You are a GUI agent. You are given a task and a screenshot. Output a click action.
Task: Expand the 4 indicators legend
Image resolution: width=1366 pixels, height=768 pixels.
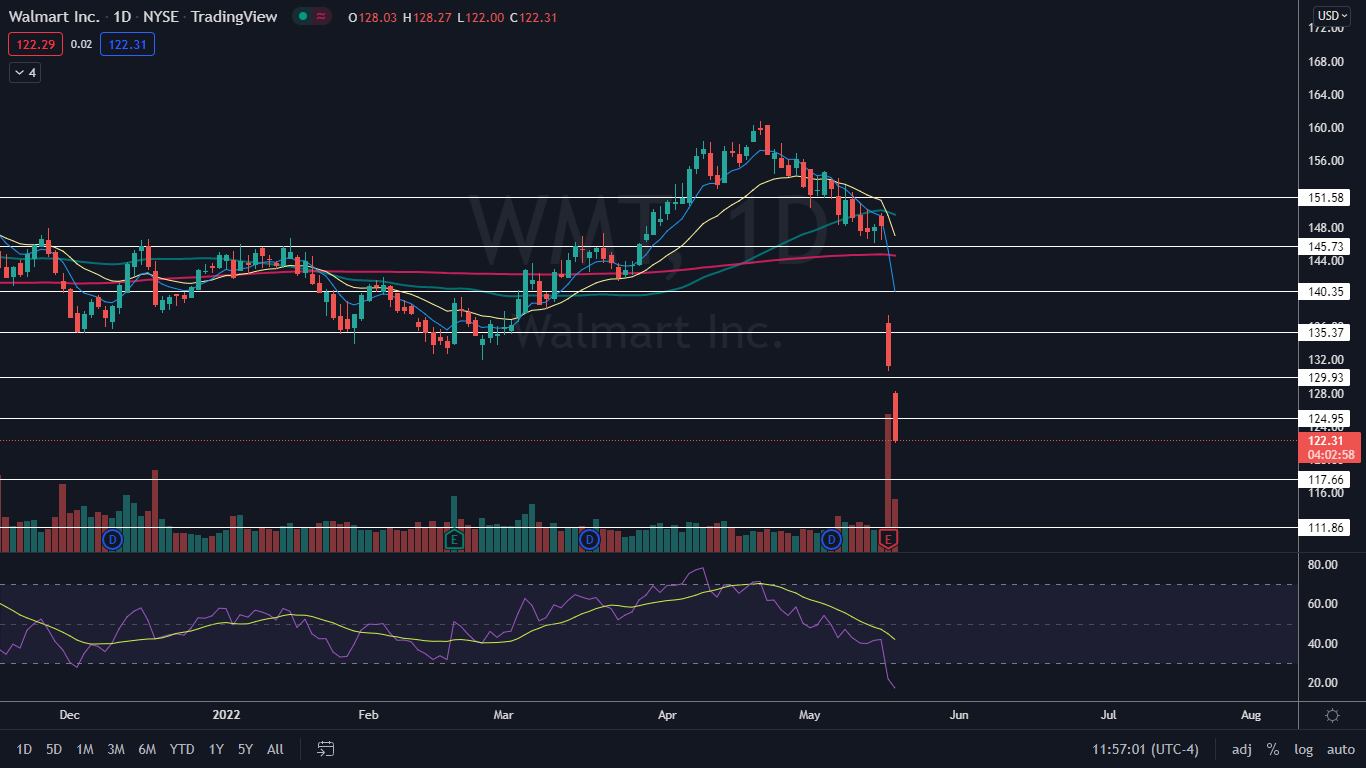[x=25, y=72]
